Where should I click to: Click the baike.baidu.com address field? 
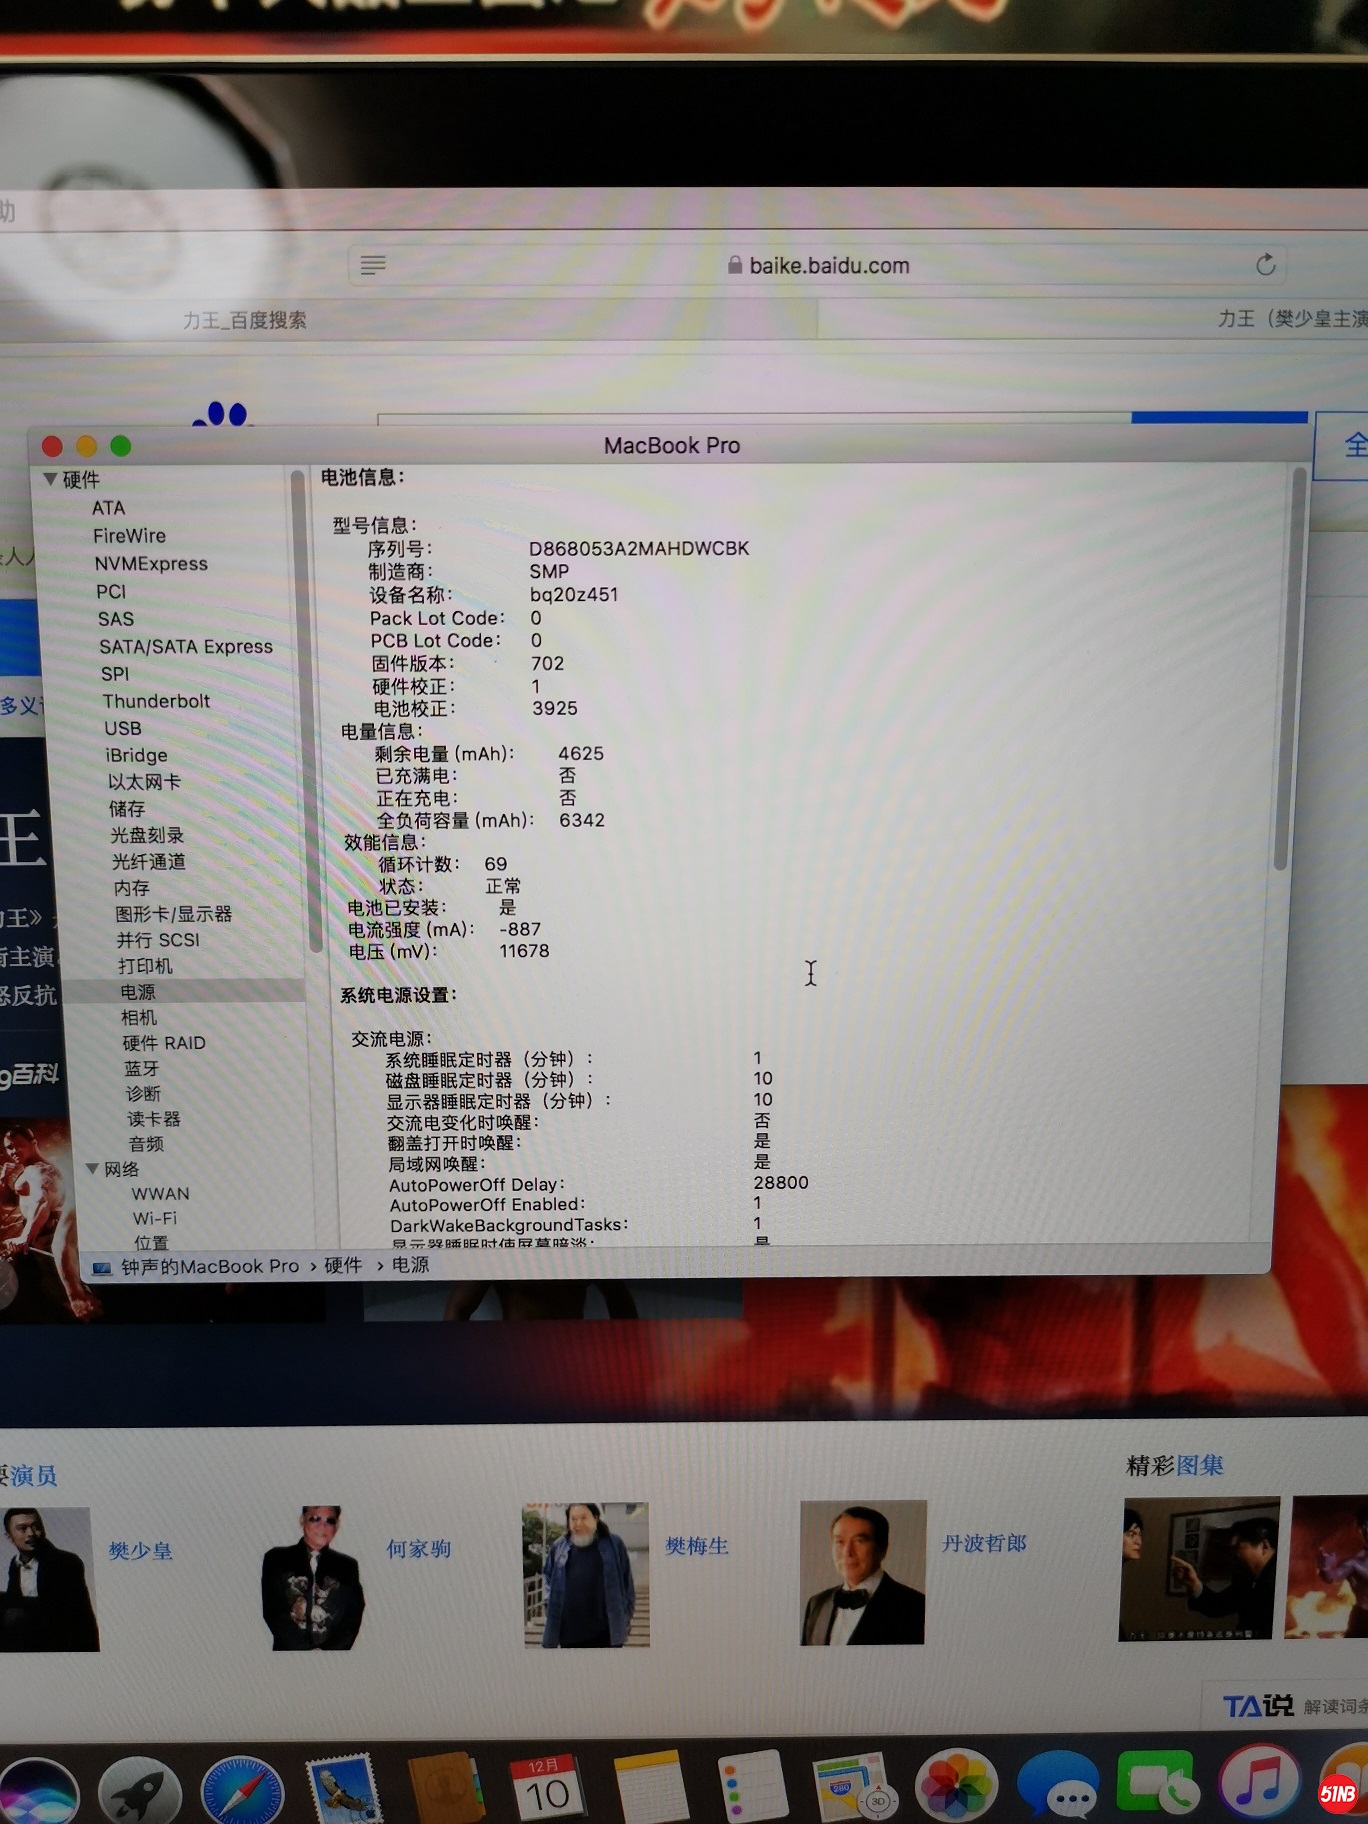pyautogui.click(x=820, y=265)
